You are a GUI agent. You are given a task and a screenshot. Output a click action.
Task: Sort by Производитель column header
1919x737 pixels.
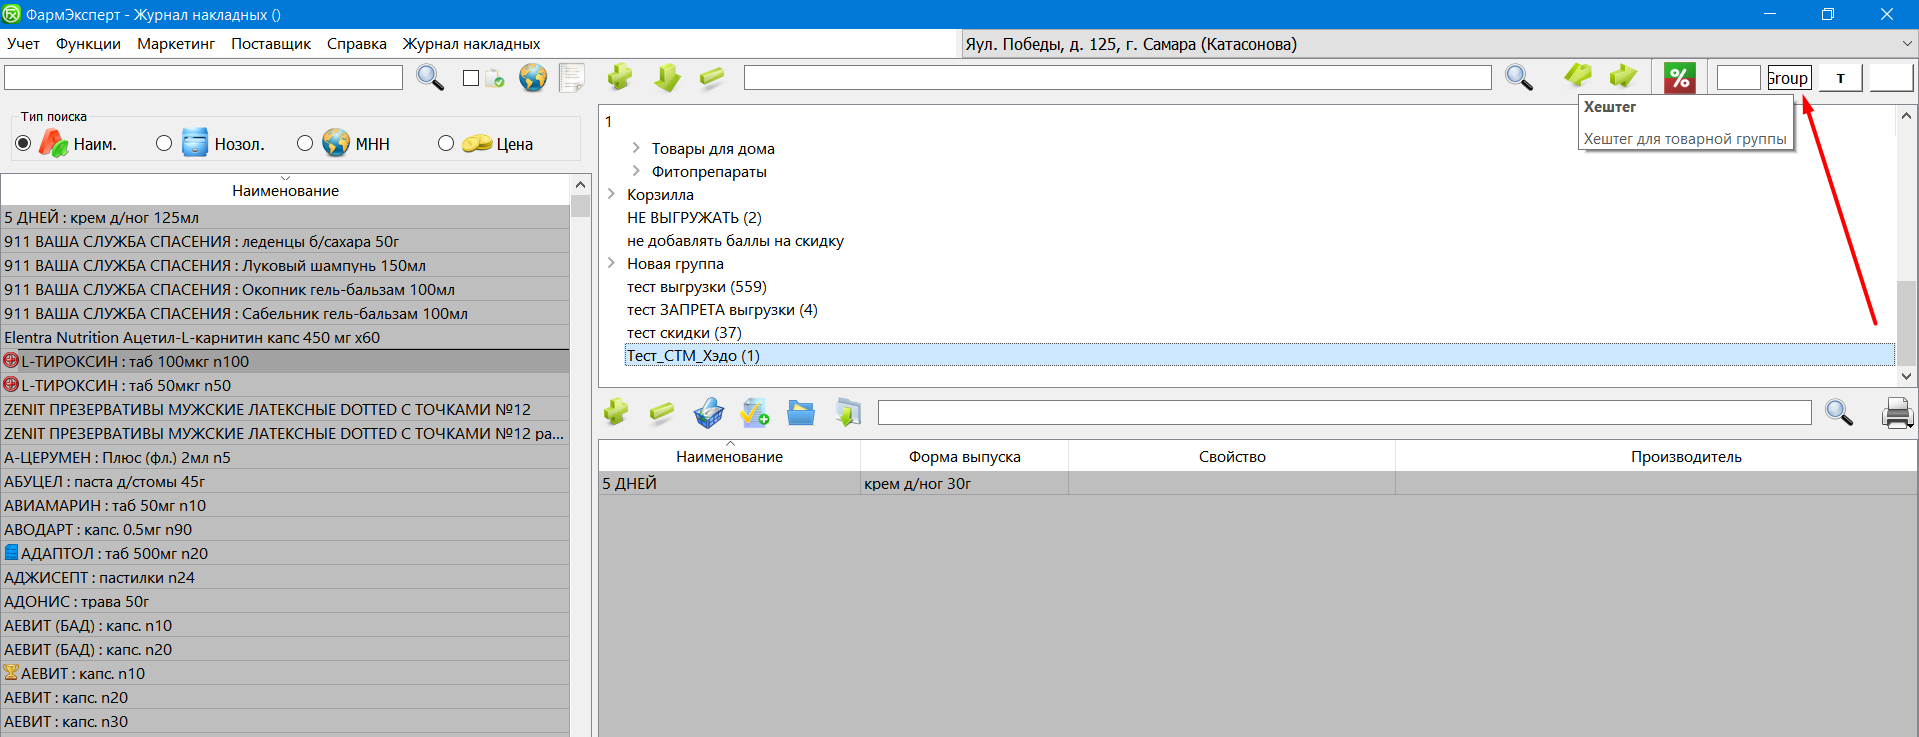tap(1686, 457)
